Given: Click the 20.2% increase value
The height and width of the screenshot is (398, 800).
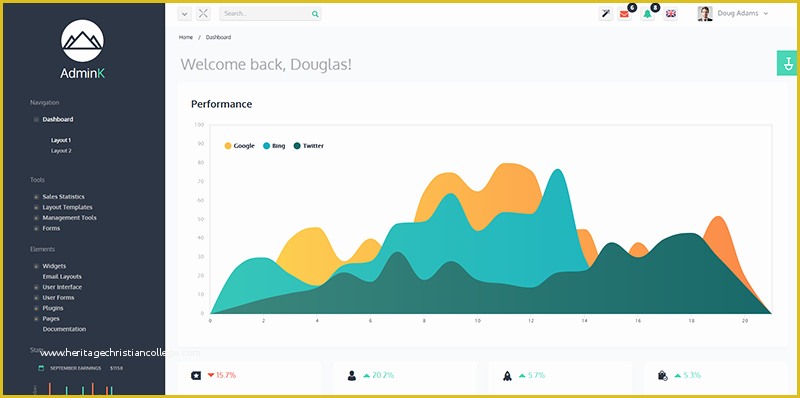Looking at the screenshot, I should click(383, 376).
